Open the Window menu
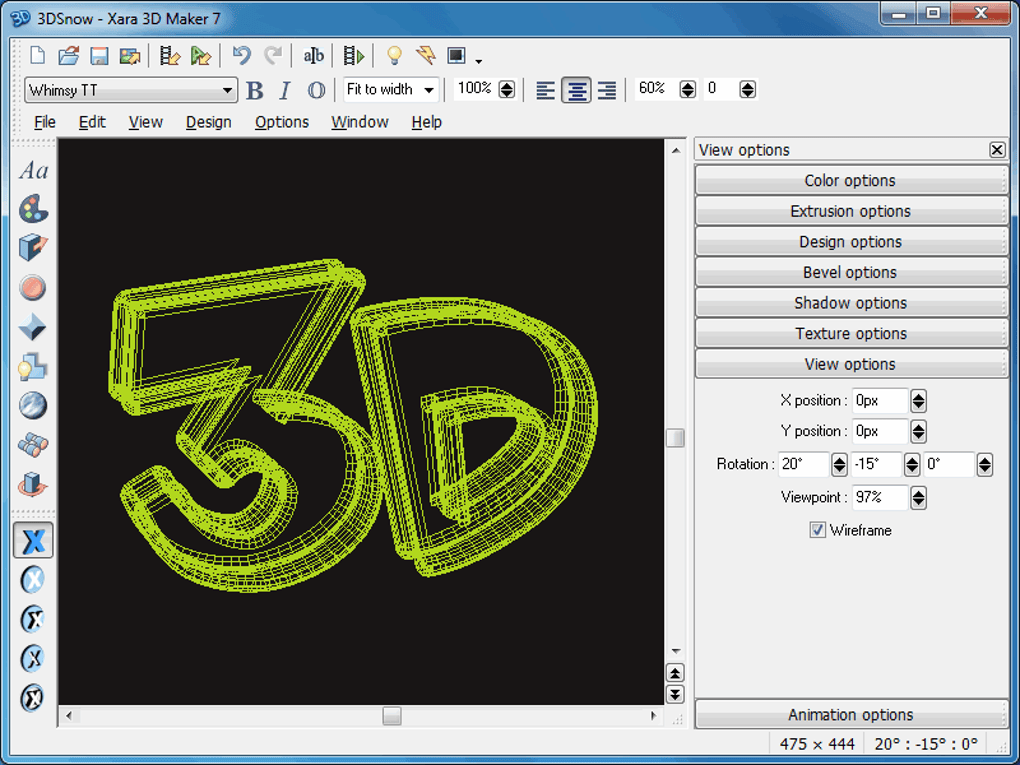 click(x=360, y=122)
